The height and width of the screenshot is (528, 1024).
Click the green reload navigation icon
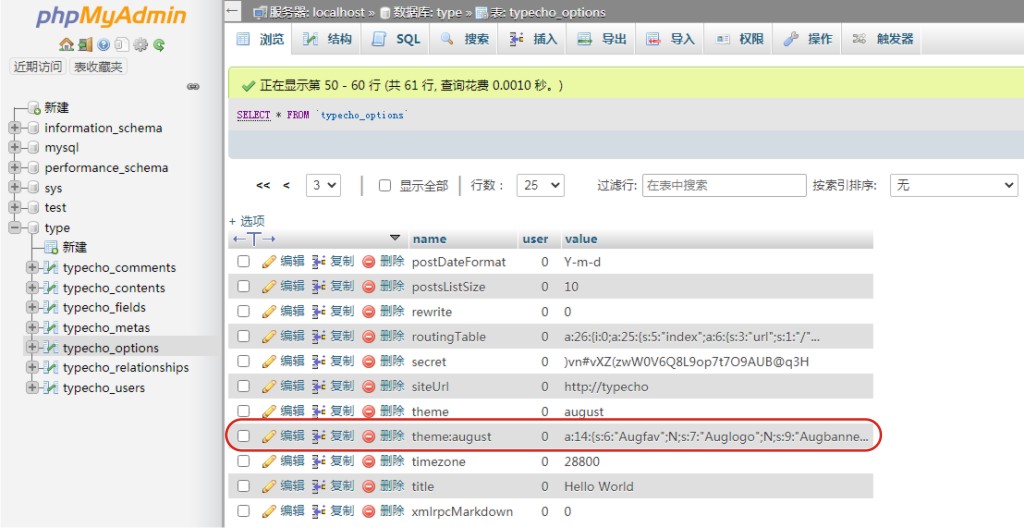[x=159, y=44]
